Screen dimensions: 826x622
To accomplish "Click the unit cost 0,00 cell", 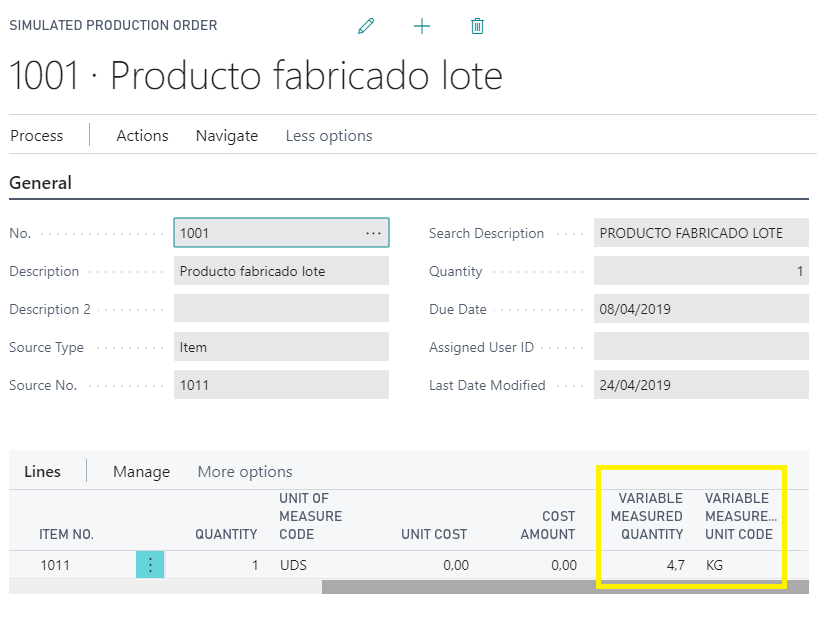I will [x=456, y=565].
